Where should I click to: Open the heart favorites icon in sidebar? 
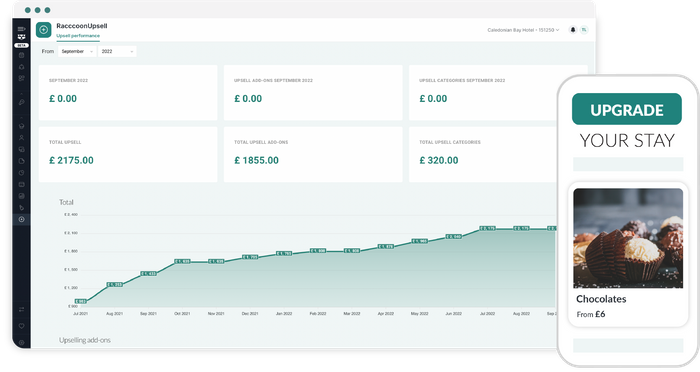point(21,326)
